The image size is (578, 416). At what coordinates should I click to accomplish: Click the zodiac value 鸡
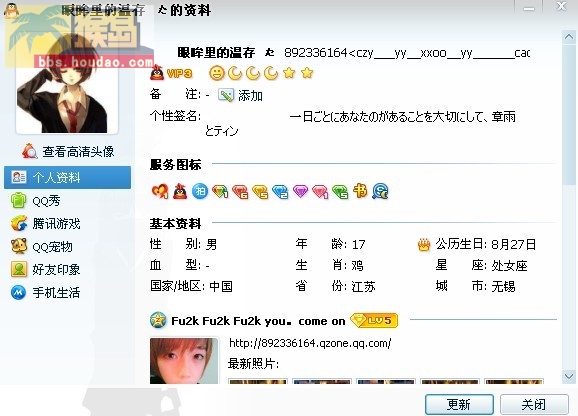pos(358,266)
